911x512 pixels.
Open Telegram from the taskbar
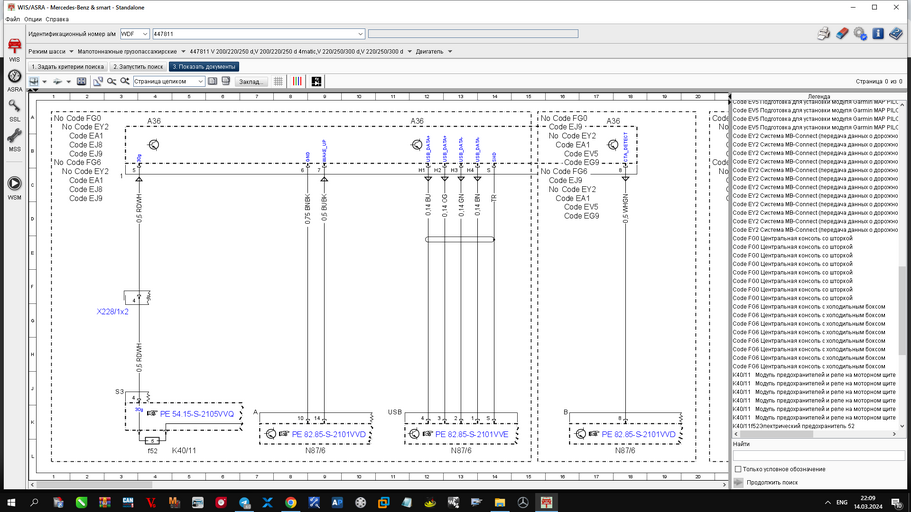coord(244,502)
